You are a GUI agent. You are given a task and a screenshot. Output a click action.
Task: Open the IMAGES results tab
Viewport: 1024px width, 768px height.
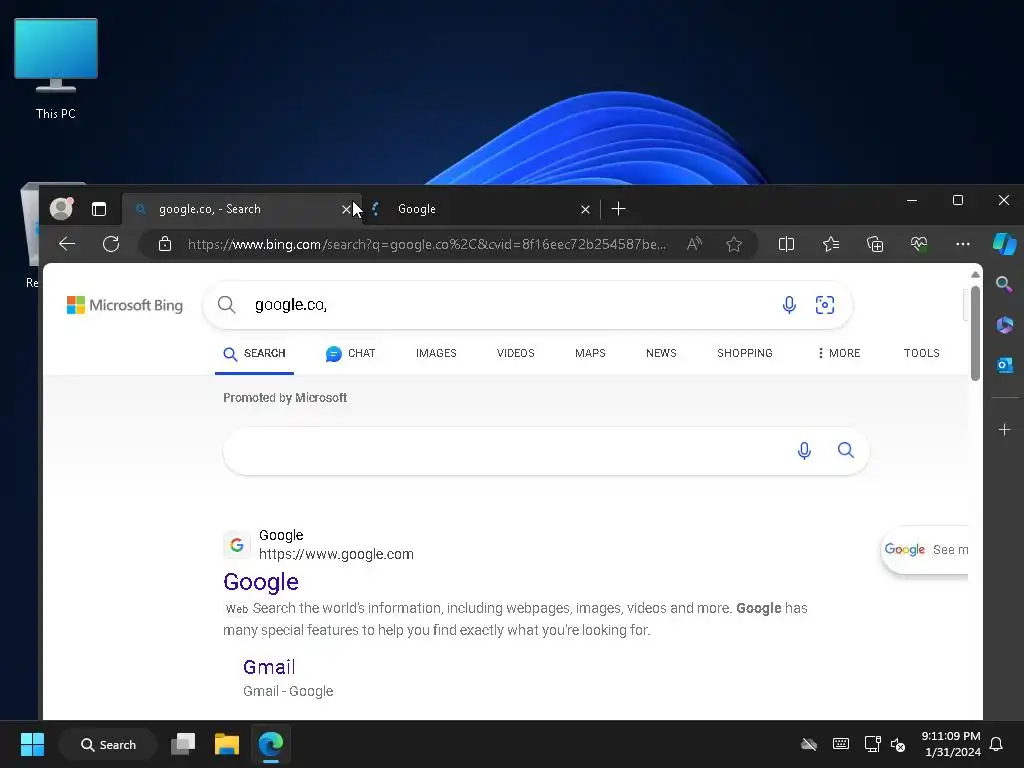436,353
